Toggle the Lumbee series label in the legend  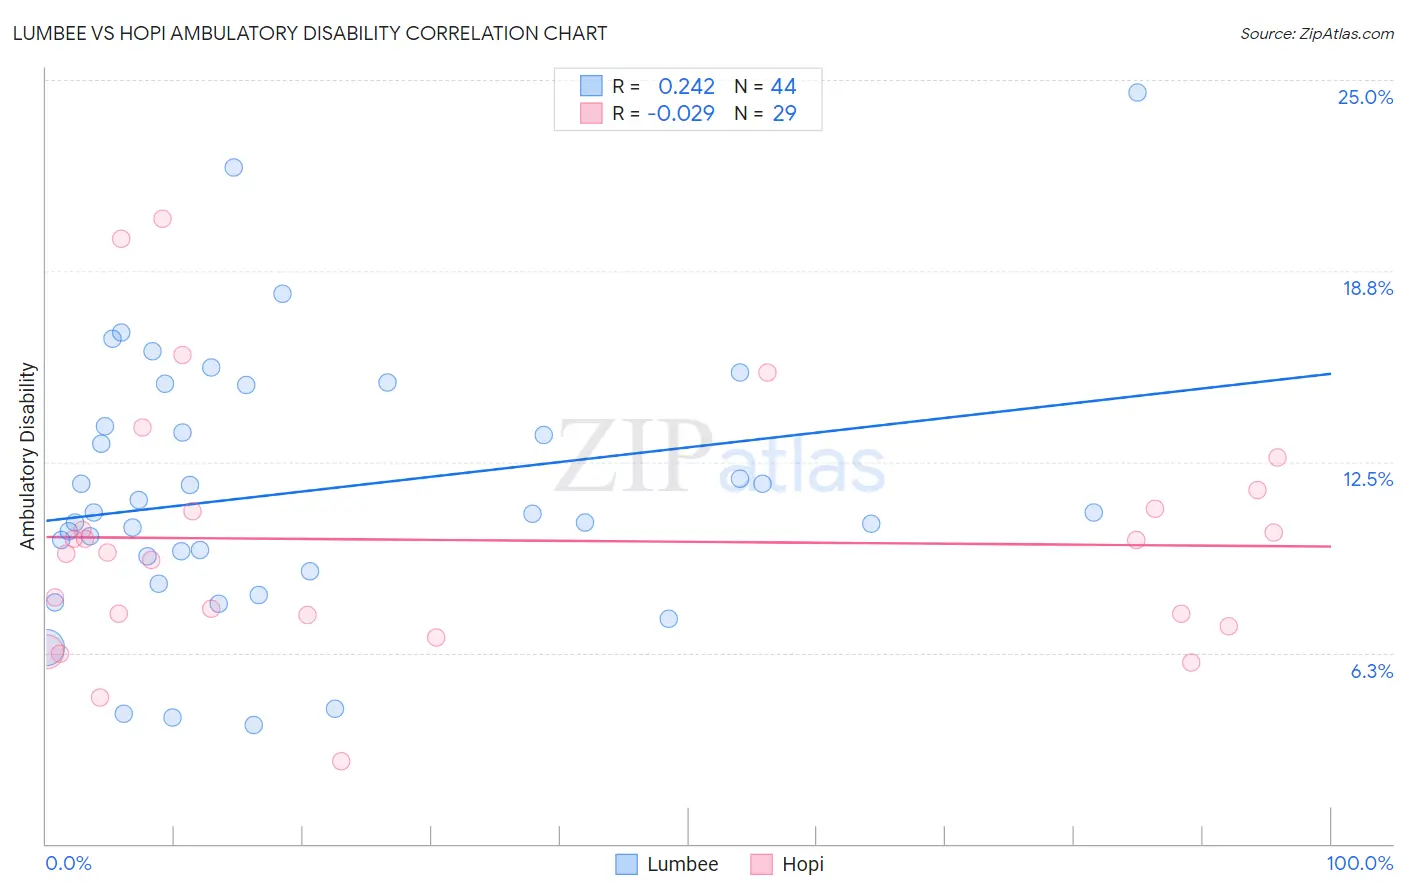[x=682, y=864]
